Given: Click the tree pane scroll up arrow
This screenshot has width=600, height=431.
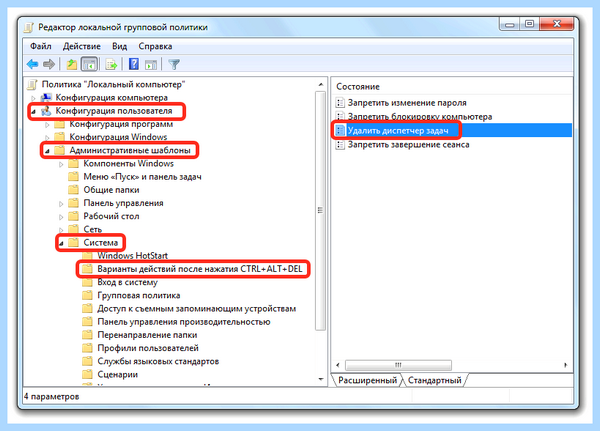Looking at the screenshot, I should [321, 84].
